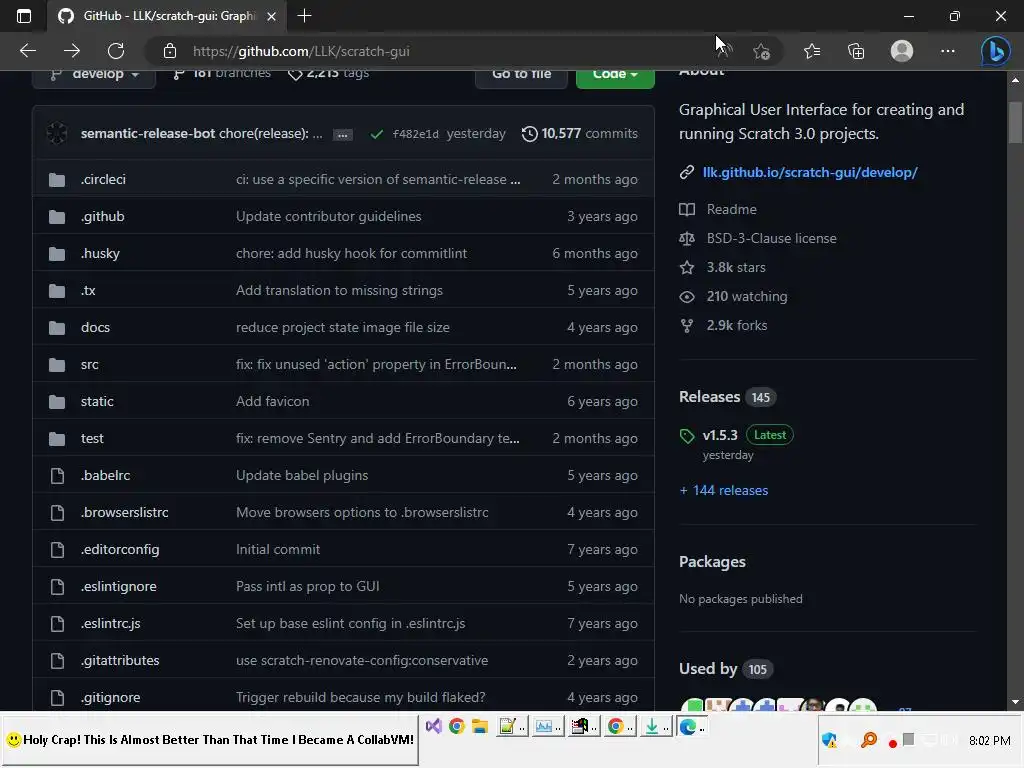Click the .editorconfig file icon
Image resolution: width=1024 pixels, height=768 pixels.
tap(57, 550)
